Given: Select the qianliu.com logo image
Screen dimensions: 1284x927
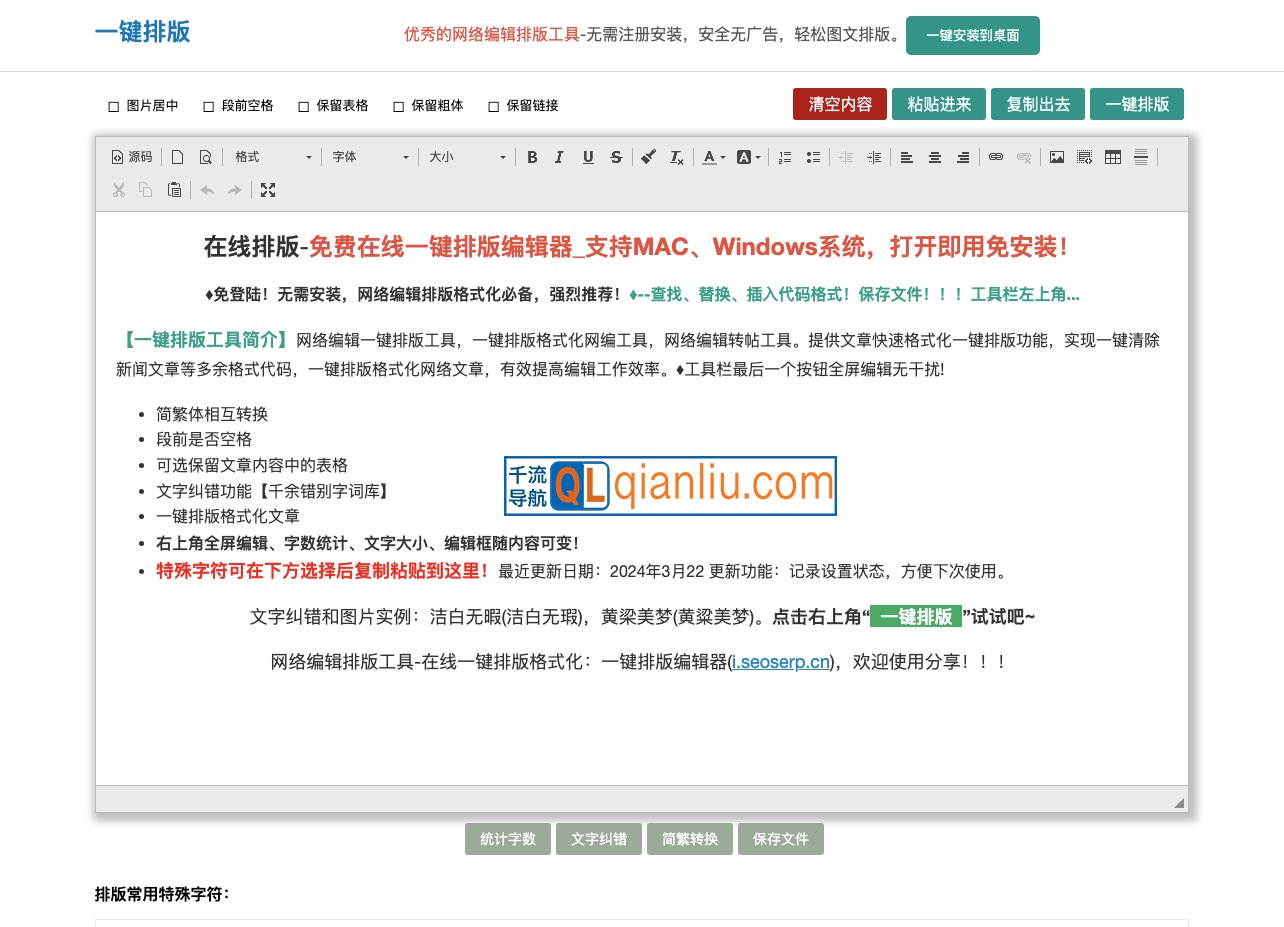Looking at the screenshot, I should [670, 485].
